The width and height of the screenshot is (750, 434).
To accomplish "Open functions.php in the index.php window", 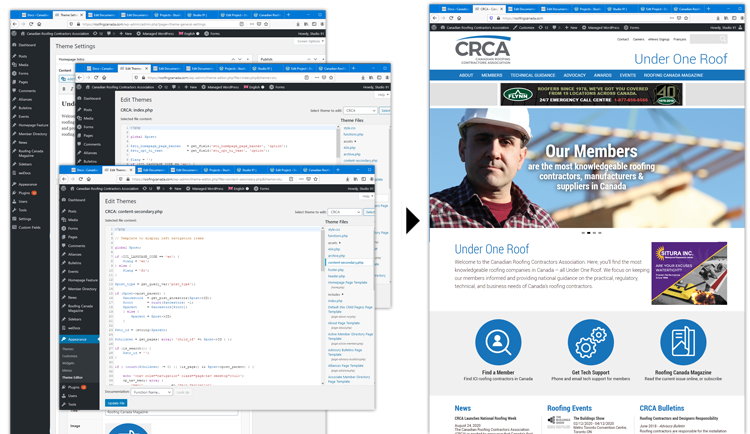I will tap(353, 134).
